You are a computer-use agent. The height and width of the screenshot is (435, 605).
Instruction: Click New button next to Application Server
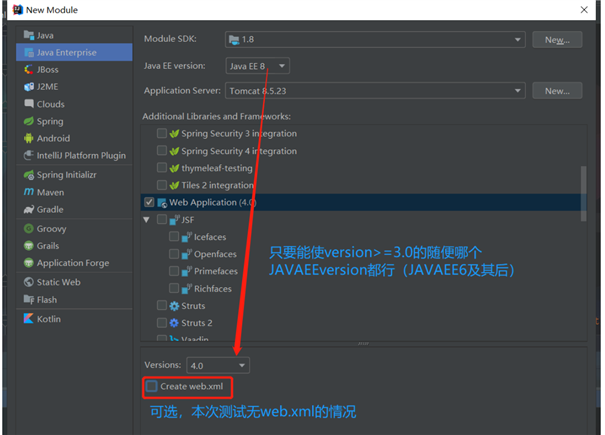557,91
